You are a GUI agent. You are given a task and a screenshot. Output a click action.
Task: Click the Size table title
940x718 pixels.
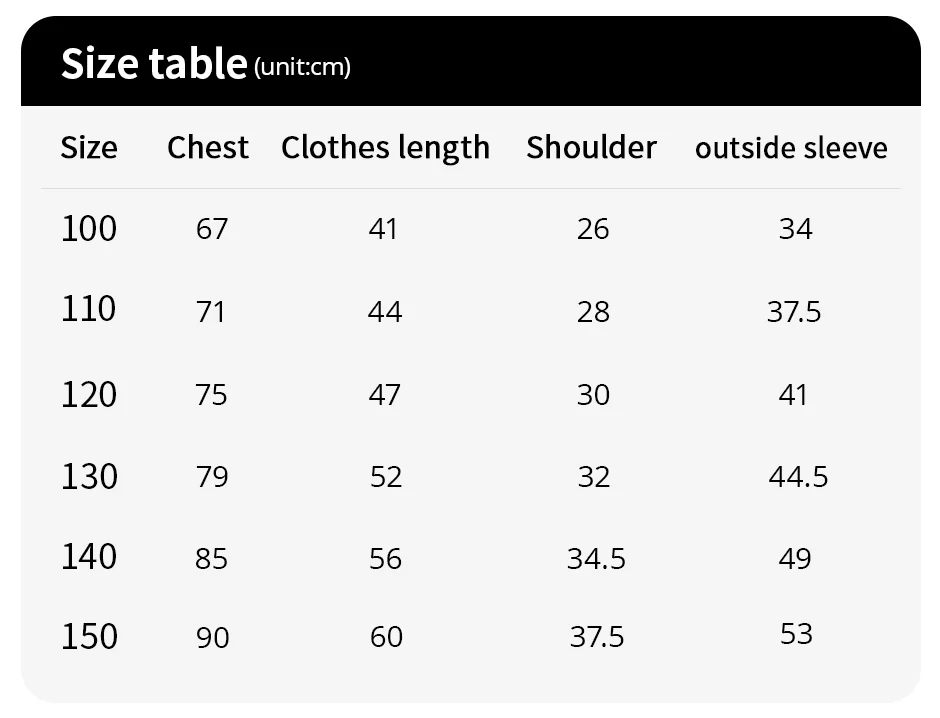pyautogui.click(x=153, y=63)
